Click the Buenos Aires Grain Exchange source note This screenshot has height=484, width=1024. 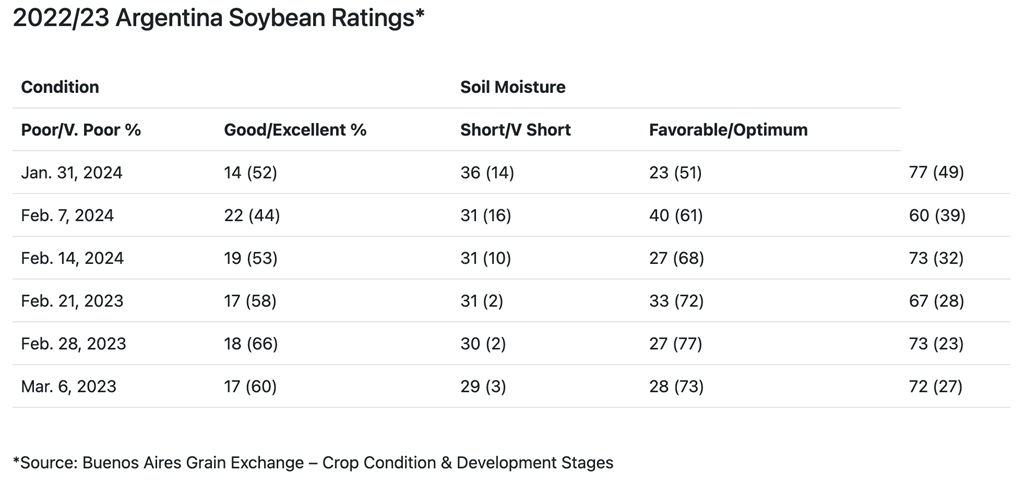[x=313, y=462]
